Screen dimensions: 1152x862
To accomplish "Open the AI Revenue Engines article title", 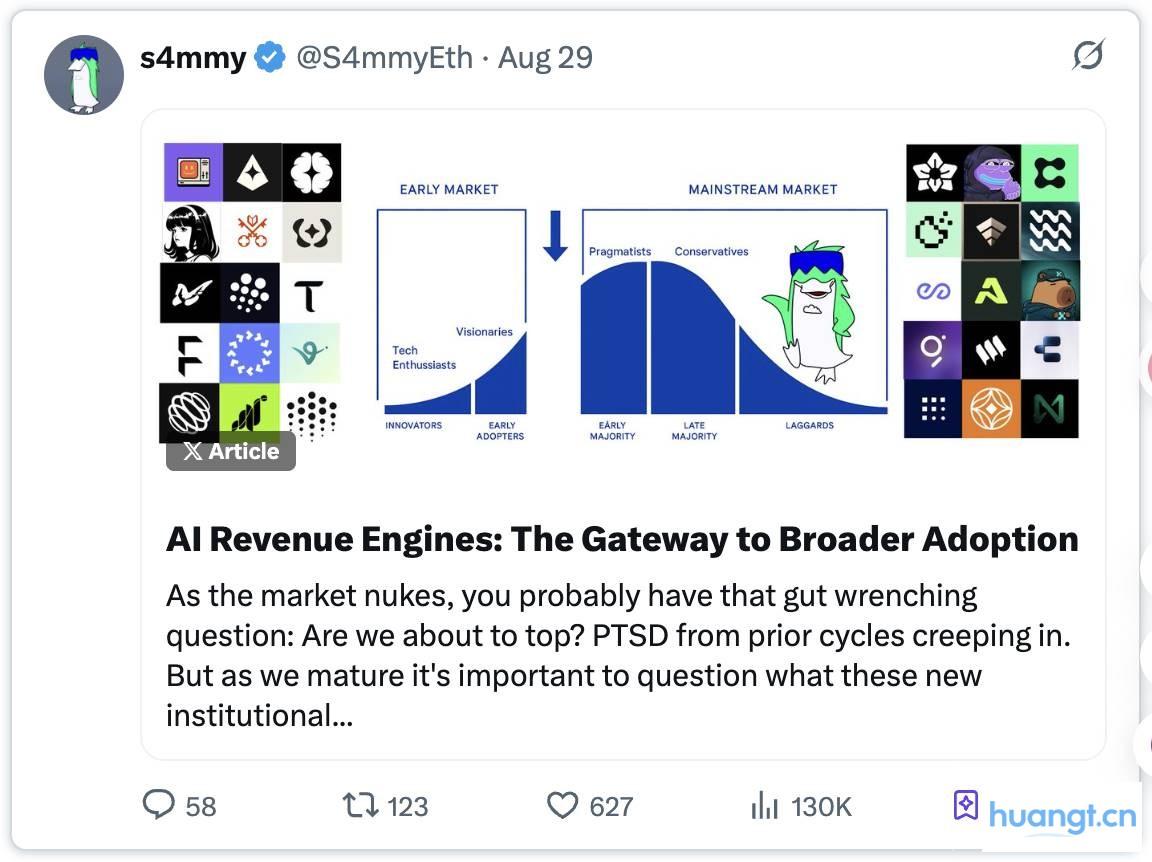I will point(622,539).
